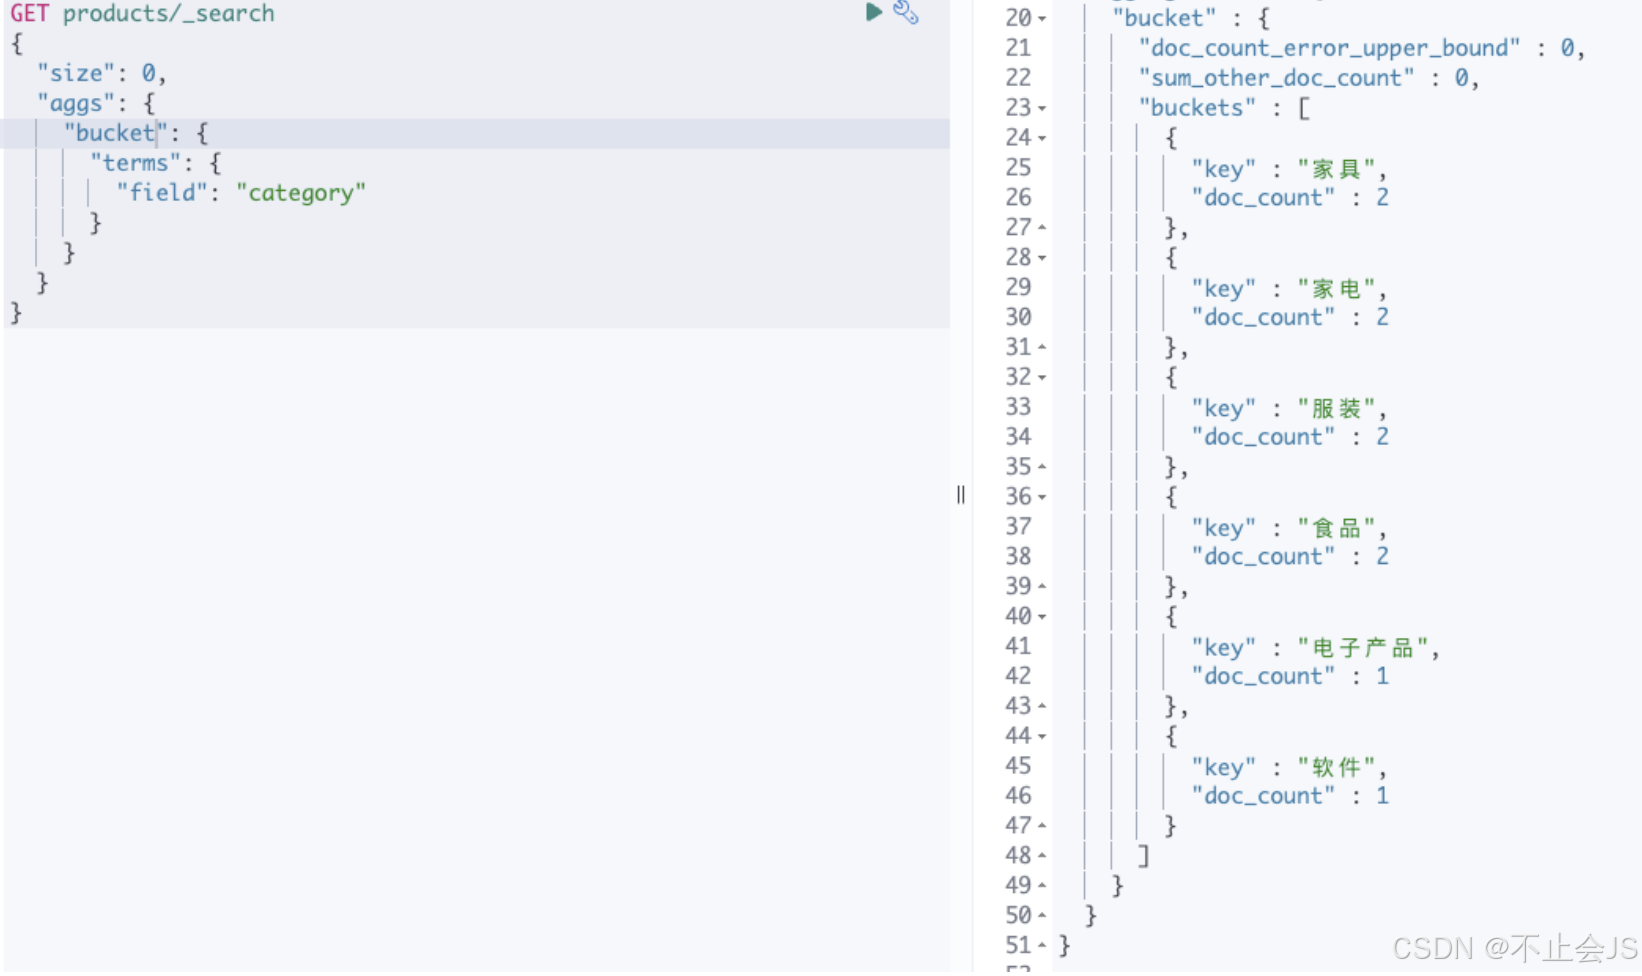The width and height of the screenshot is (1642, 976).
Task: Collapse the buckets array on line 23
Action: 1042,108
